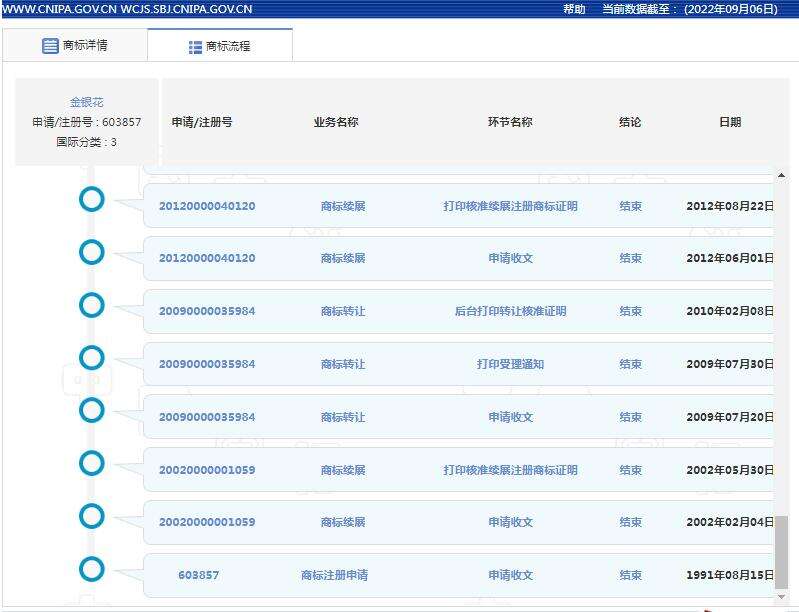Click the 帮助 link in header

(574, 9)
